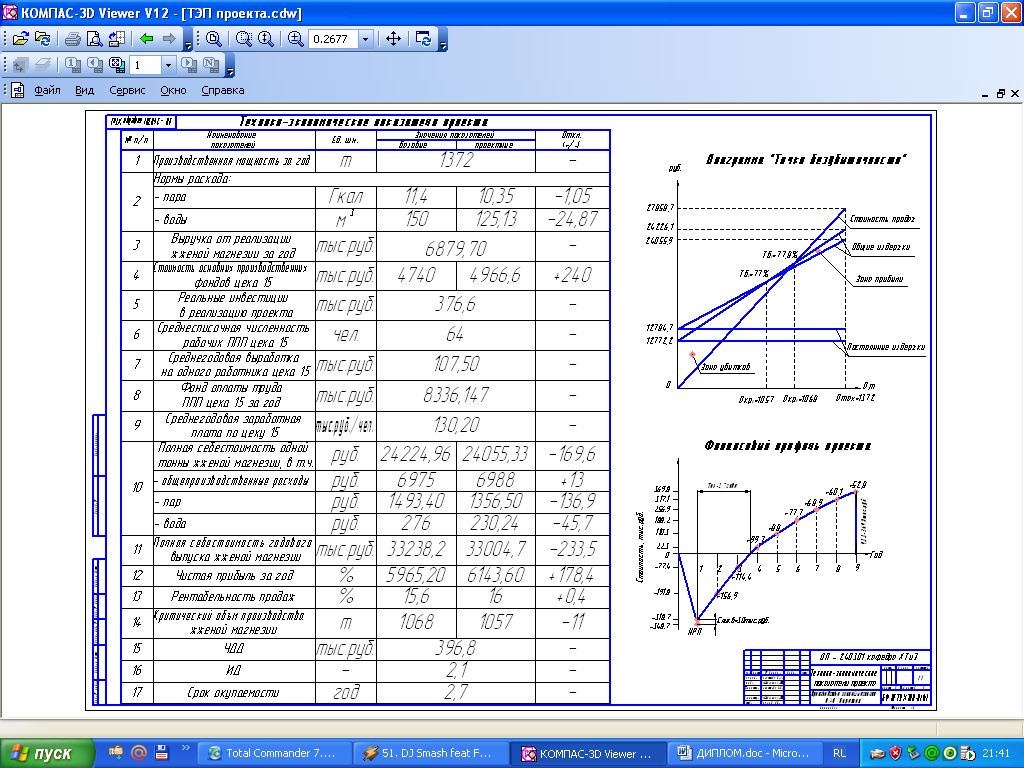
Task: Open the Окно menu
Action: (173, 90)
